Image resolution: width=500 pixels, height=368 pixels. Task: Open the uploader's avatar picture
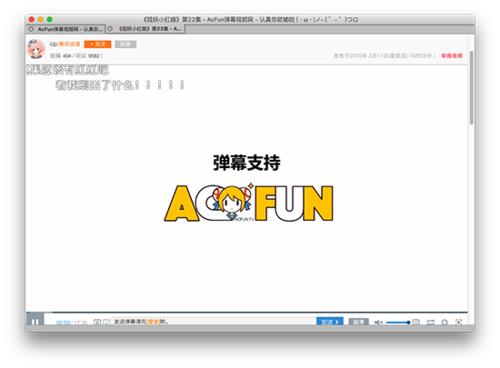[36, 49]
